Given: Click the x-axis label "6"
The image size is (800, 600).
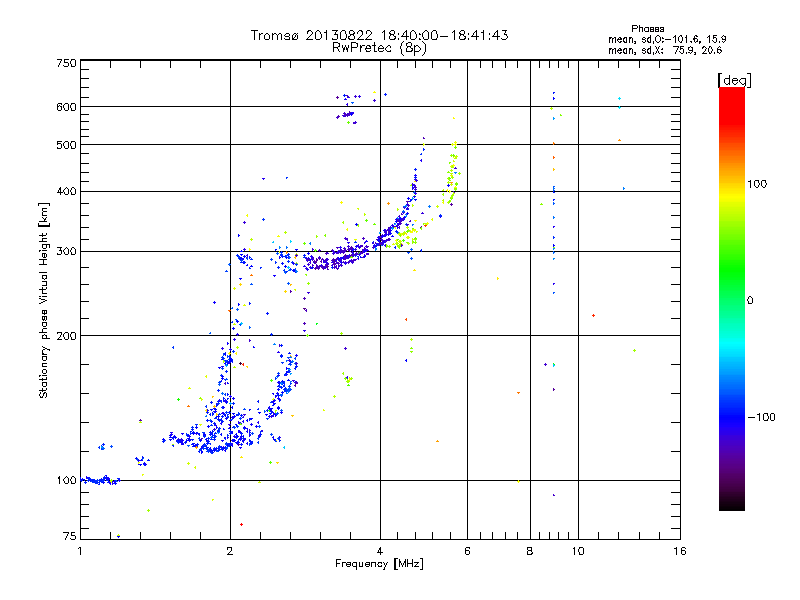Looking at the screenshot, I should click(467, 551).
